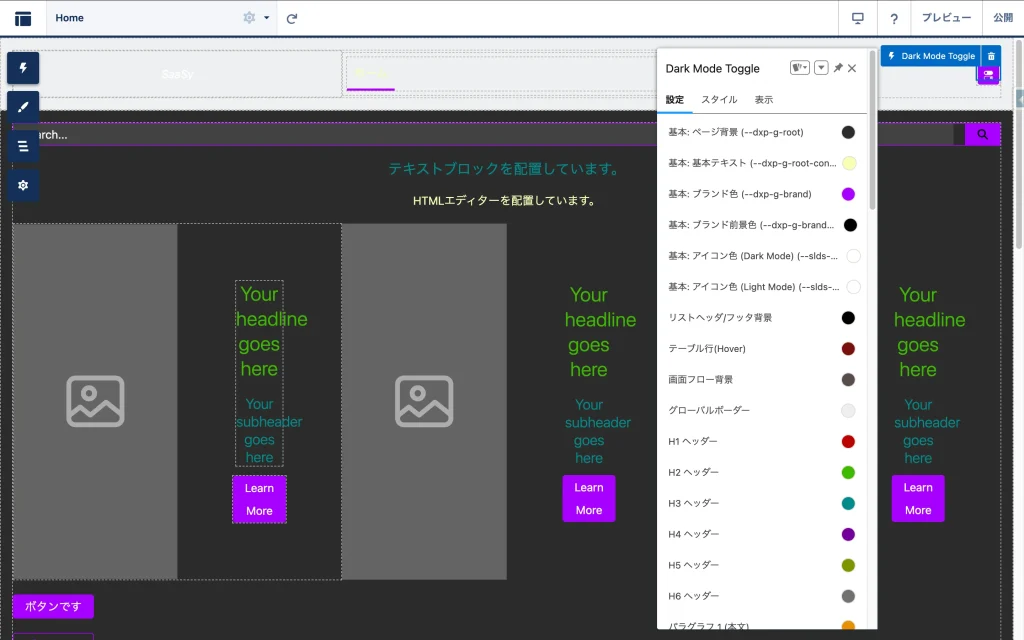Open the Settings gear in left sidebar

(23, 185)
